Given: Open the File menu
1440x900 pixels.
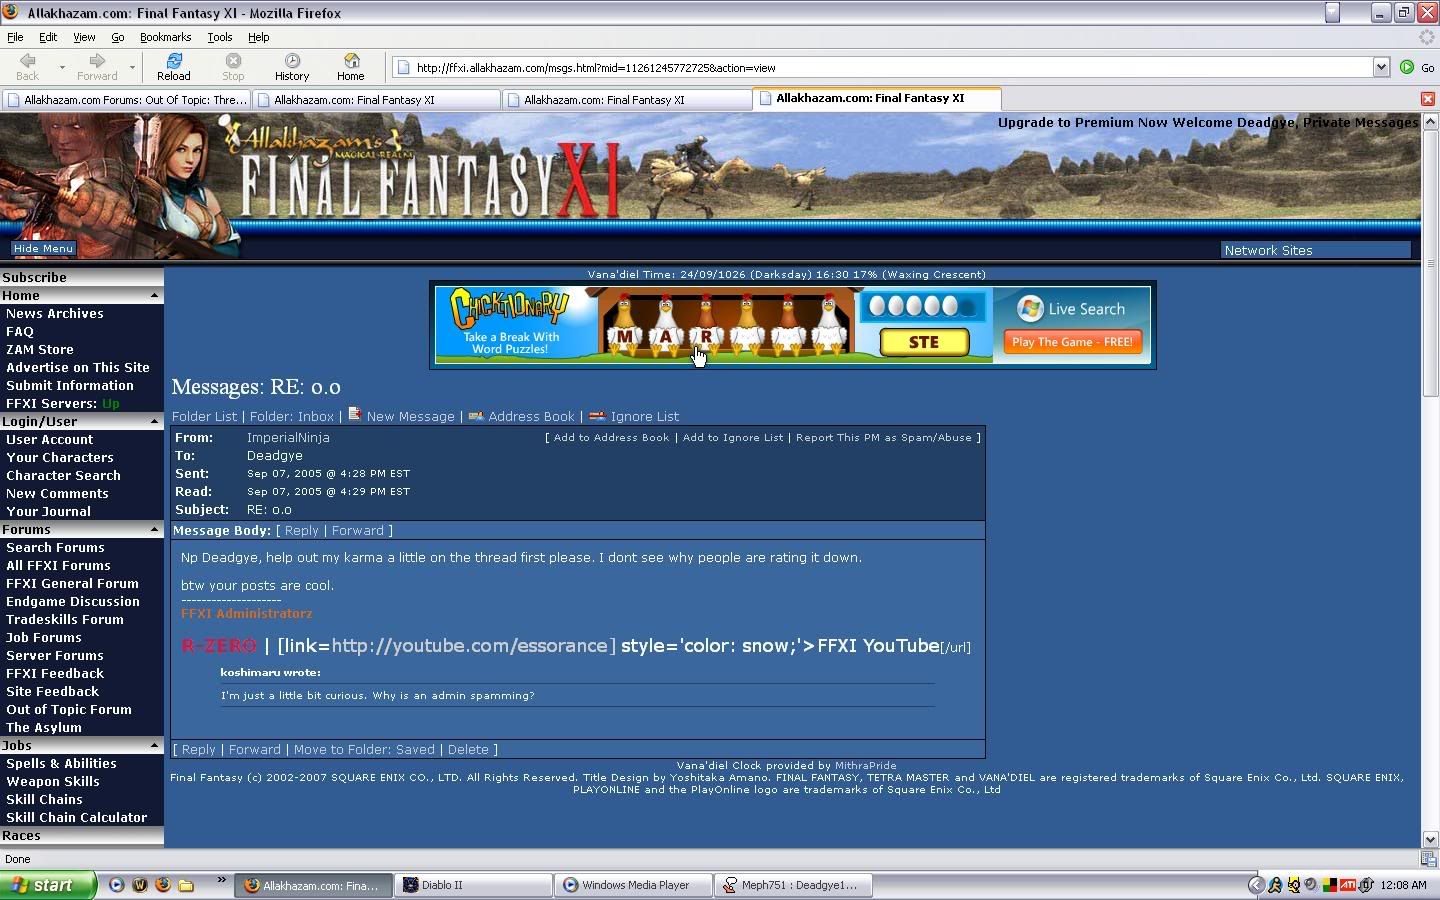Looking at the screenshot, I should pos(15,37).
